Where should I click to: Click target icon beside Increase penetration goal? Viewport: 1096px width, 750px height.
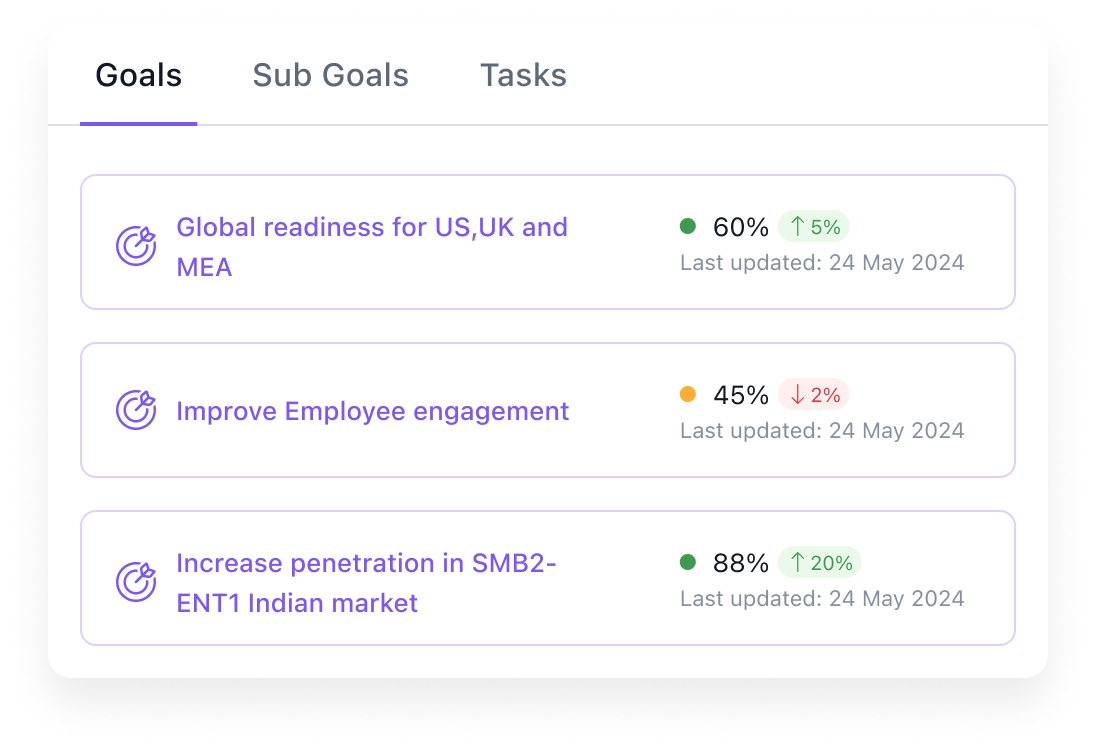[x=136, y=582]
